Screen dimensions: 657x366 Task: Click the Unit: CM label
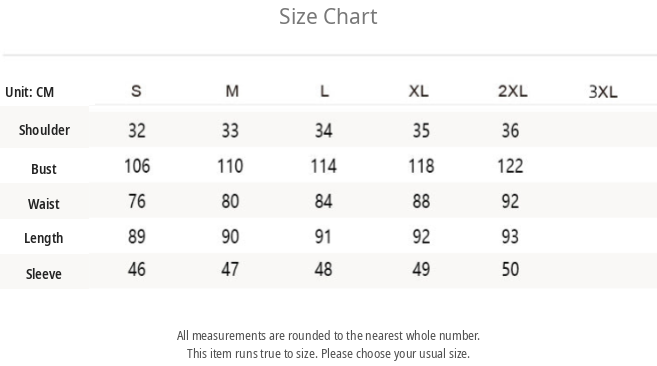(30, 92)
